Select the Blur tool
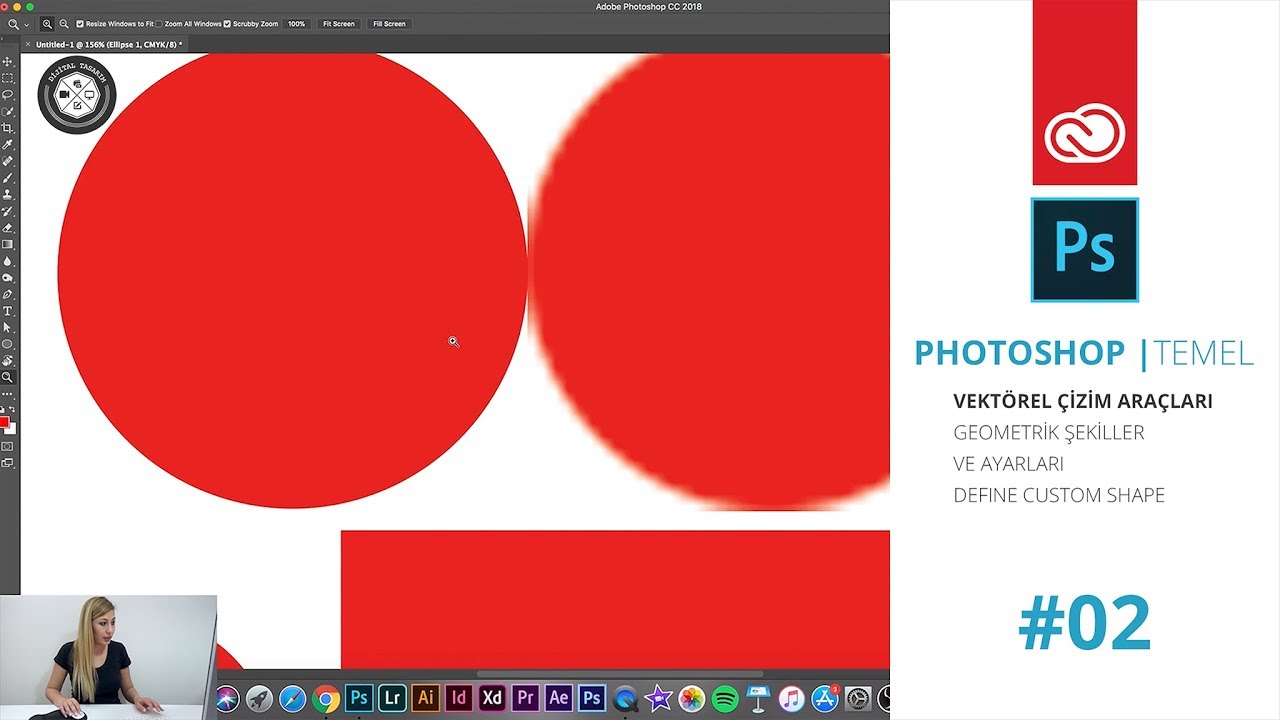This screenshot has width=1280, height=720. (8, 261)
